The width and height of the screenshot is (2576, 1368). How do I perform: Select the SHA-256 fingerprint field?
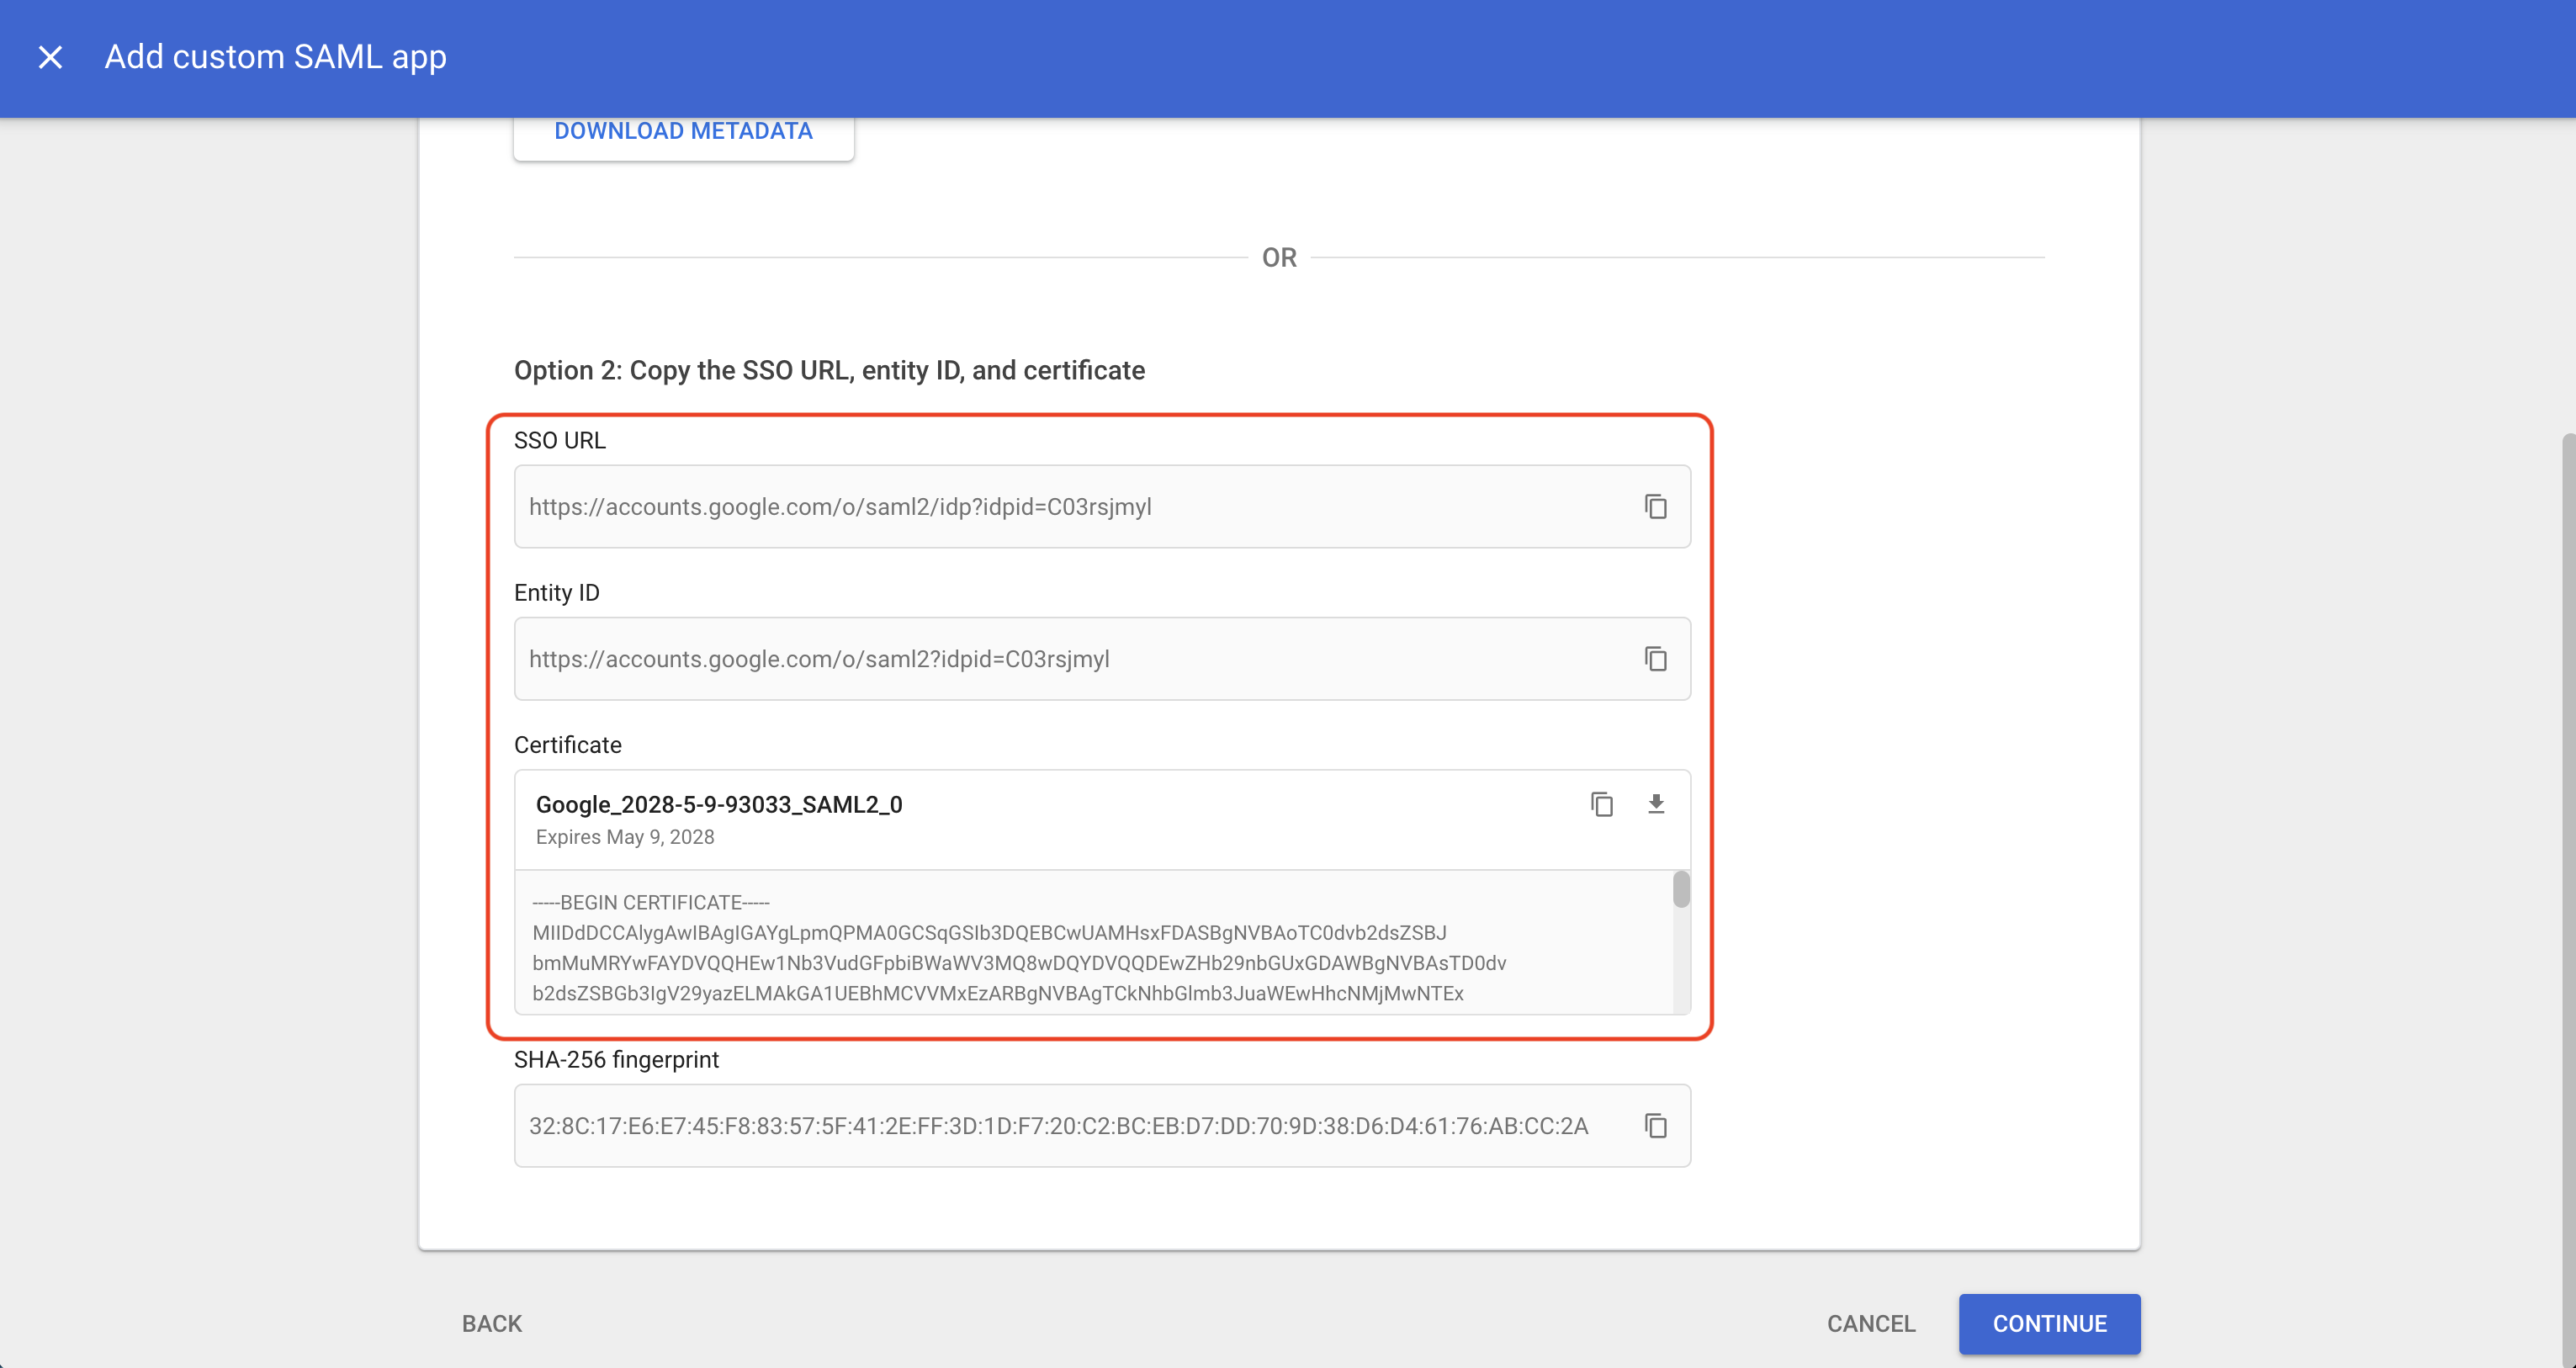pyautogui.click(x=1102, y=1126)
